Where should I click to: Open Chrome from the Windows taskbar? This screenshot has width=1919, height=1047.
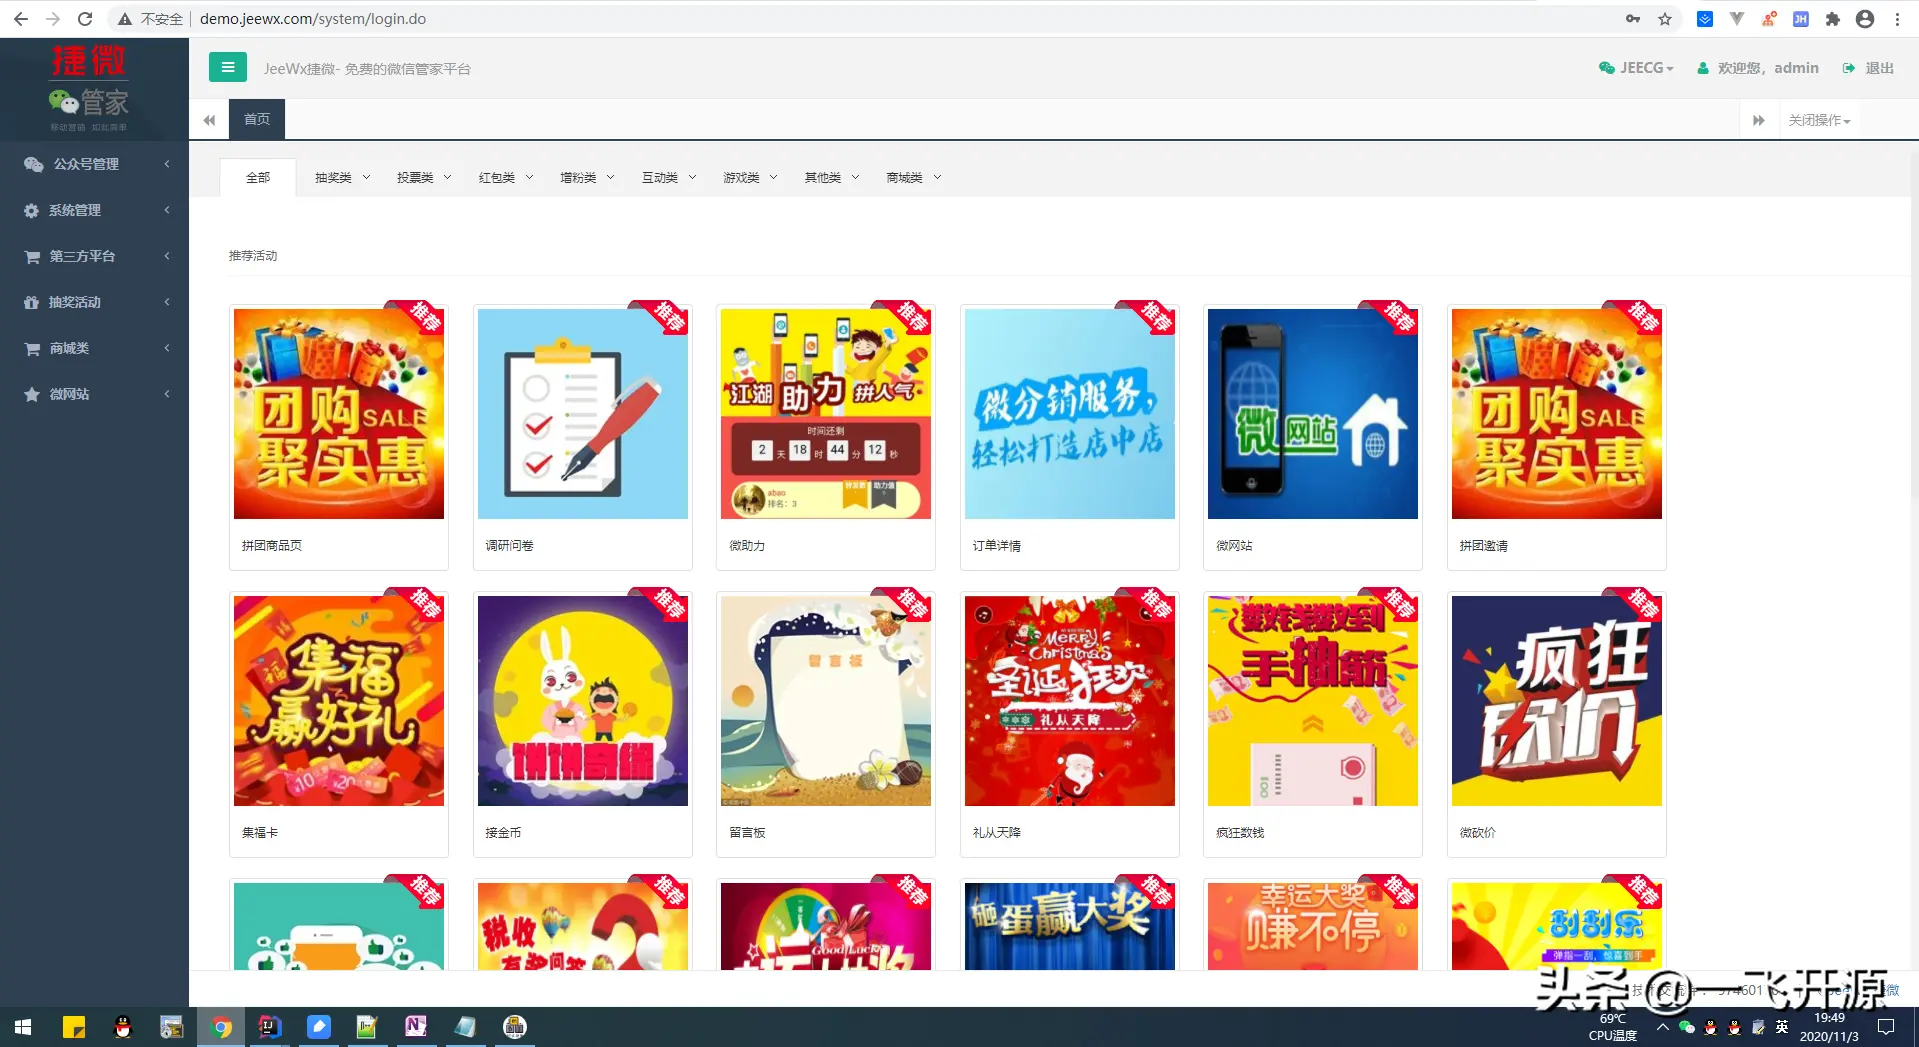click(x=221, y=1027)
